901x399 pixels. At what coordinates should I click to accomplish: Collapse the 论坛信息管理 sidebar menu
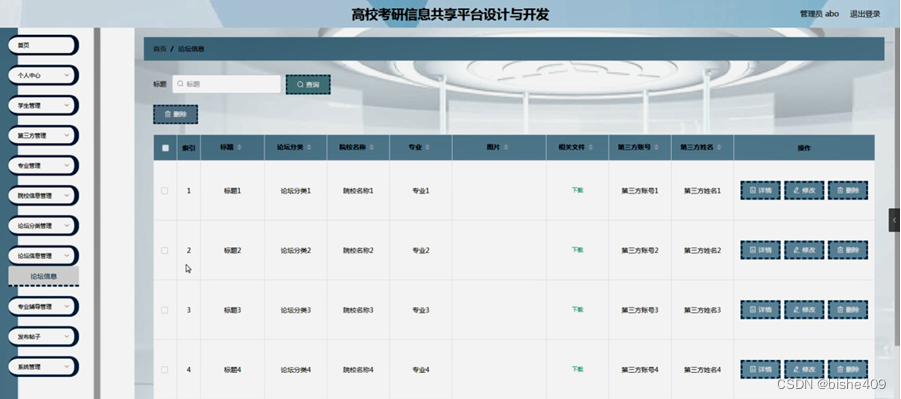pos(43,256)
